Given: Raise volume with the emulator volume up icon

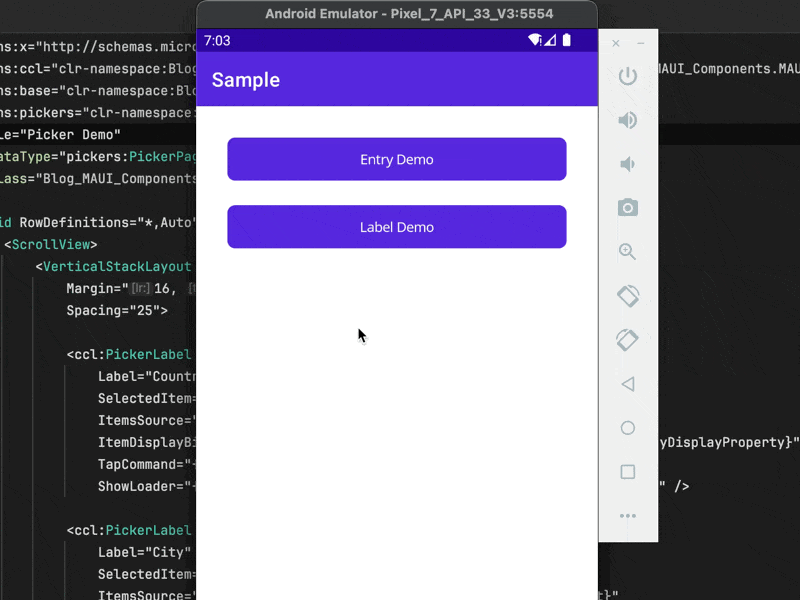Looking at the screenshot, I should (x=628, y=120).
